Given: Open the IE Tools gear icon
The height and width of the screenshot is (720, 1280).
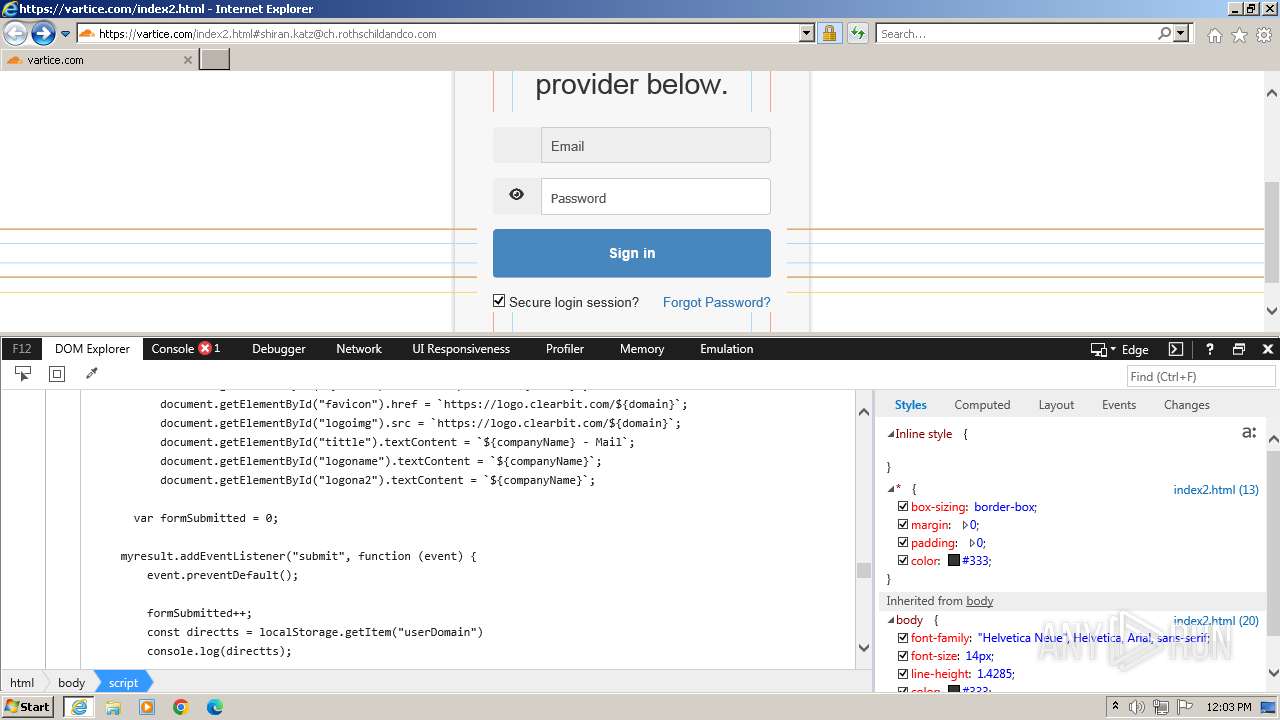Looking at the screenshot, I should click(1264, 35).
